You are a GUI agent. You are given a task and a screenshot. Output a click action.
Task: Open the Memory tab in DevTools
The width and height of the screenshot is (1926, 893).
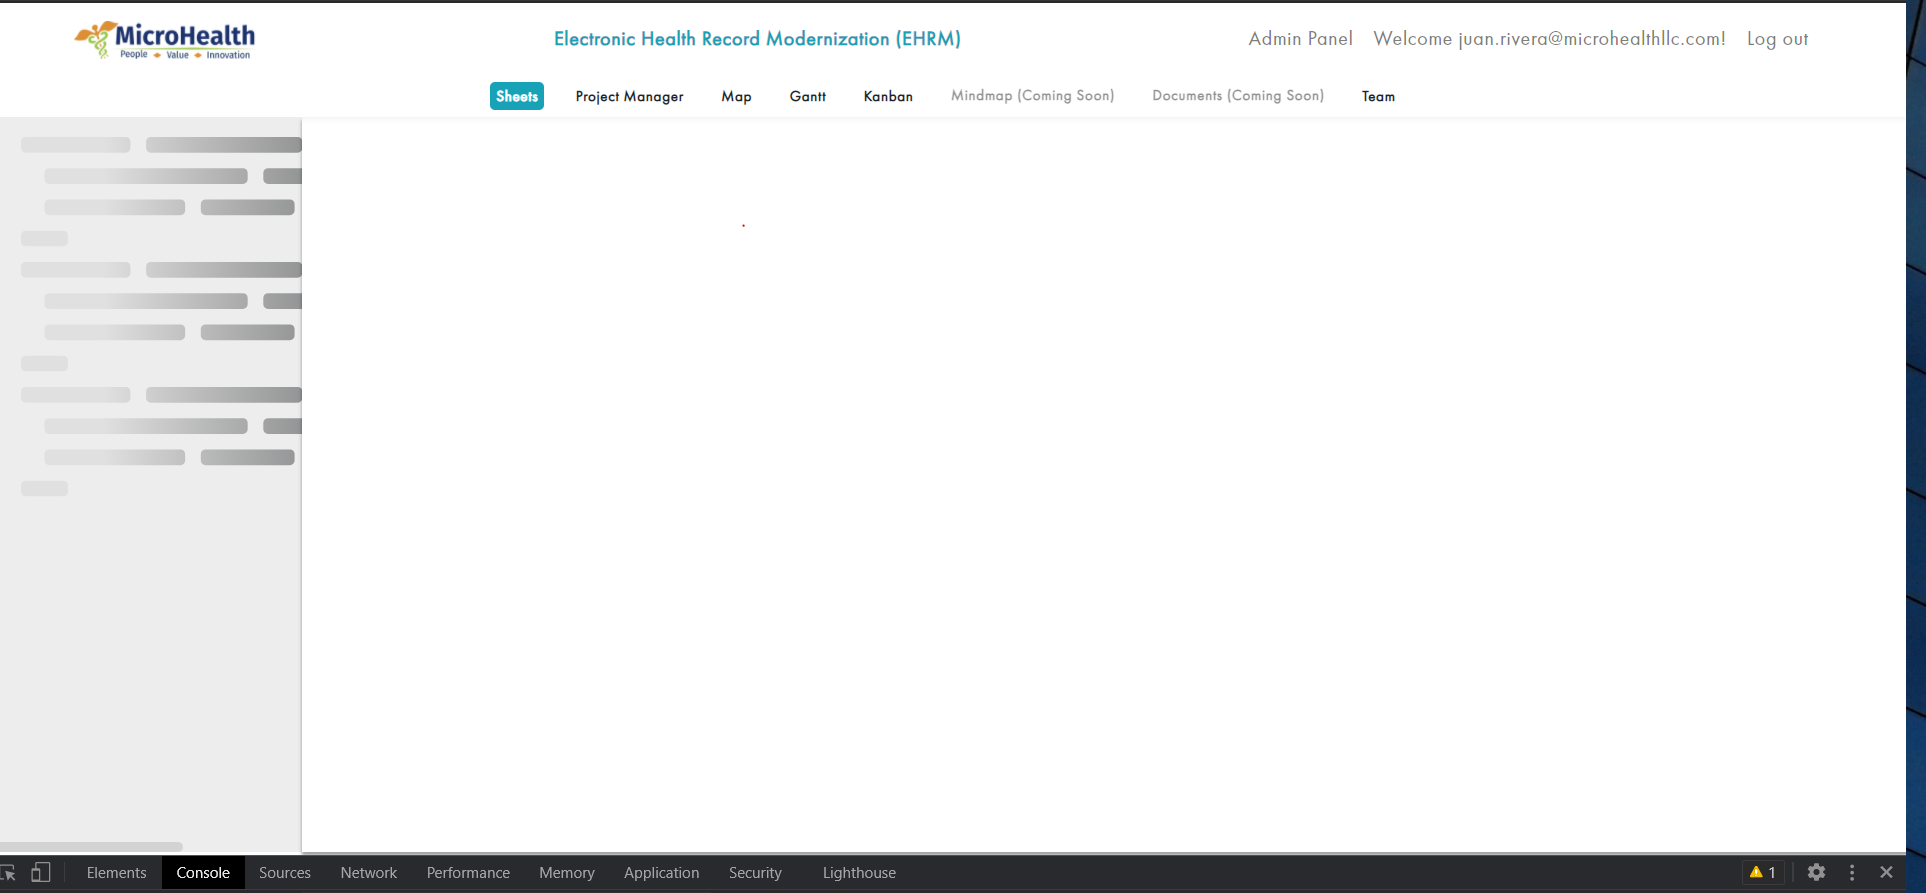coord(567,873)
